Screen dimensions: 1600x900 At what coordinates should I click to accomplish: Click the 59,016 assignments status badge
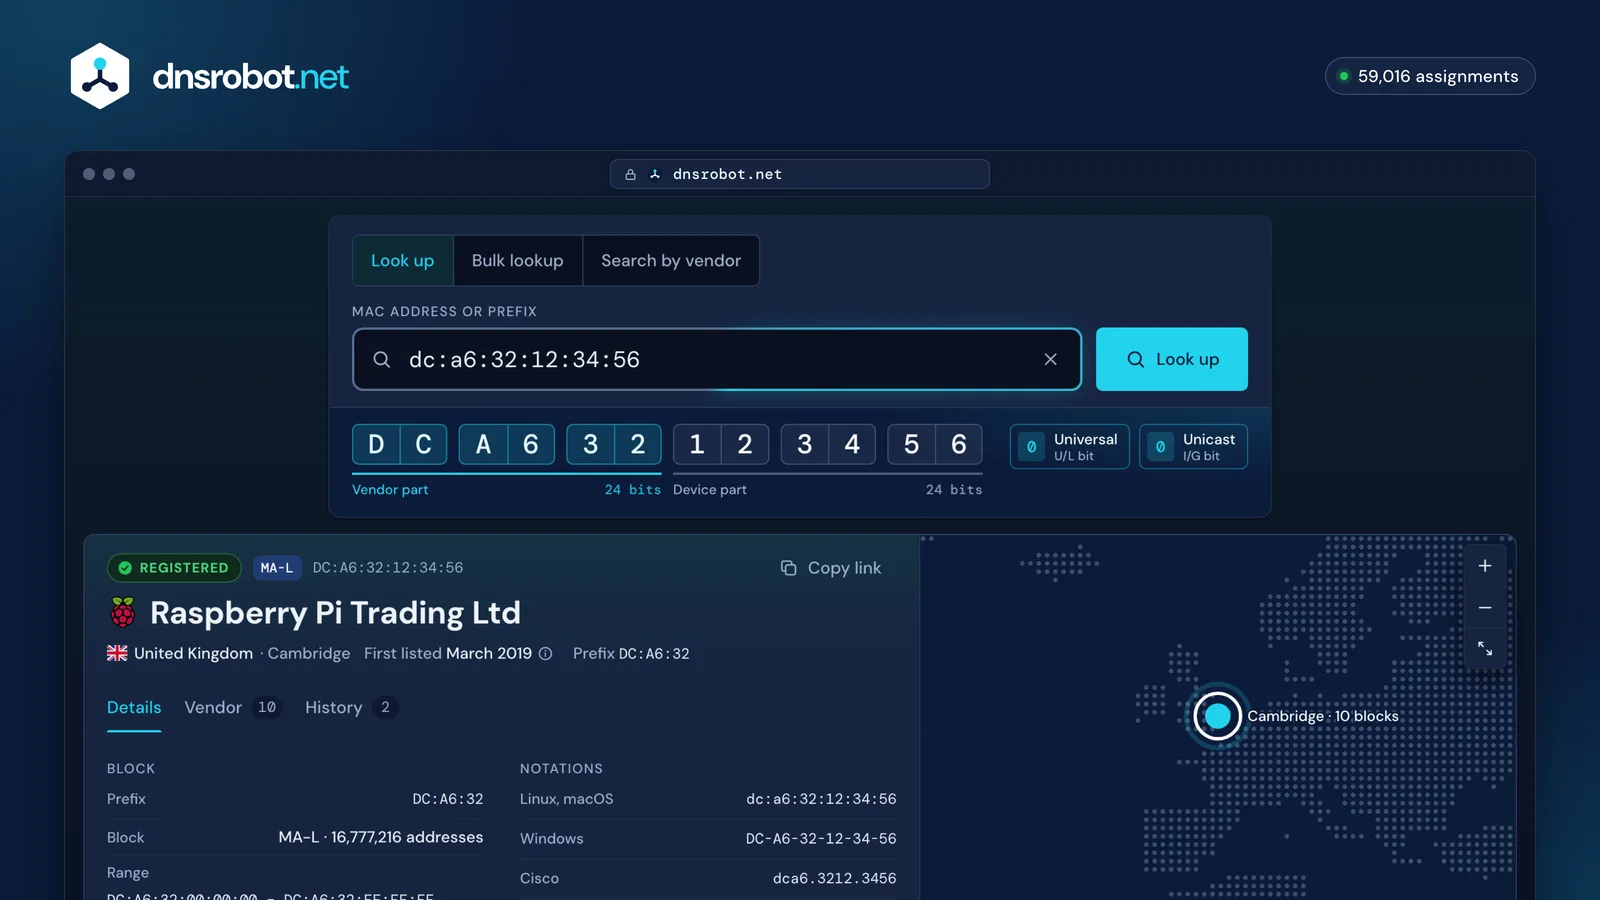pos(1430,76)
